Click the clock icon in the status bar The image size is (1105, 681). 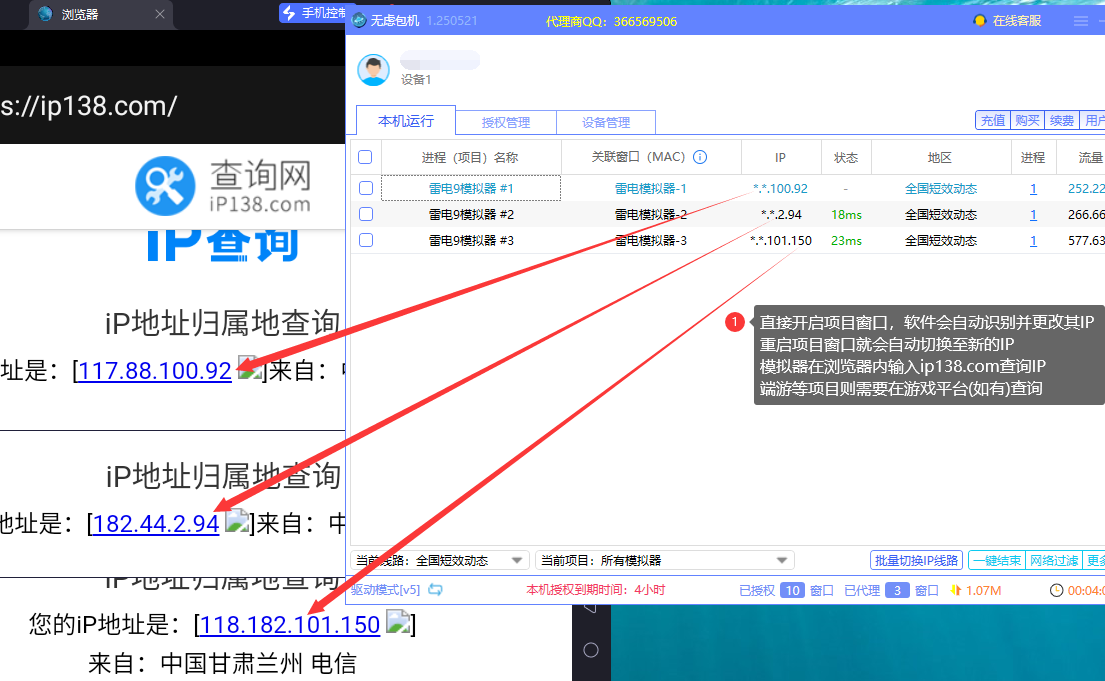pos(1056,590)
